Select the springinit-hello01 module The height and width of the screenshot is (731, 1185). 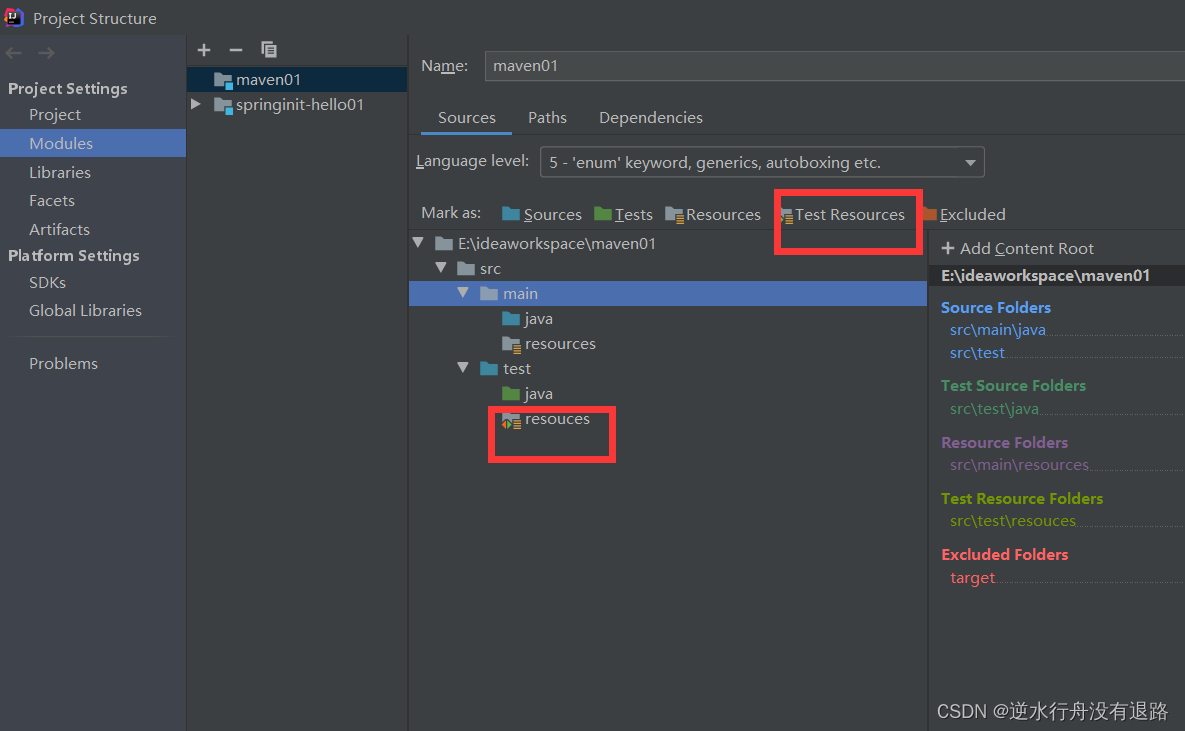coord(297,104)
